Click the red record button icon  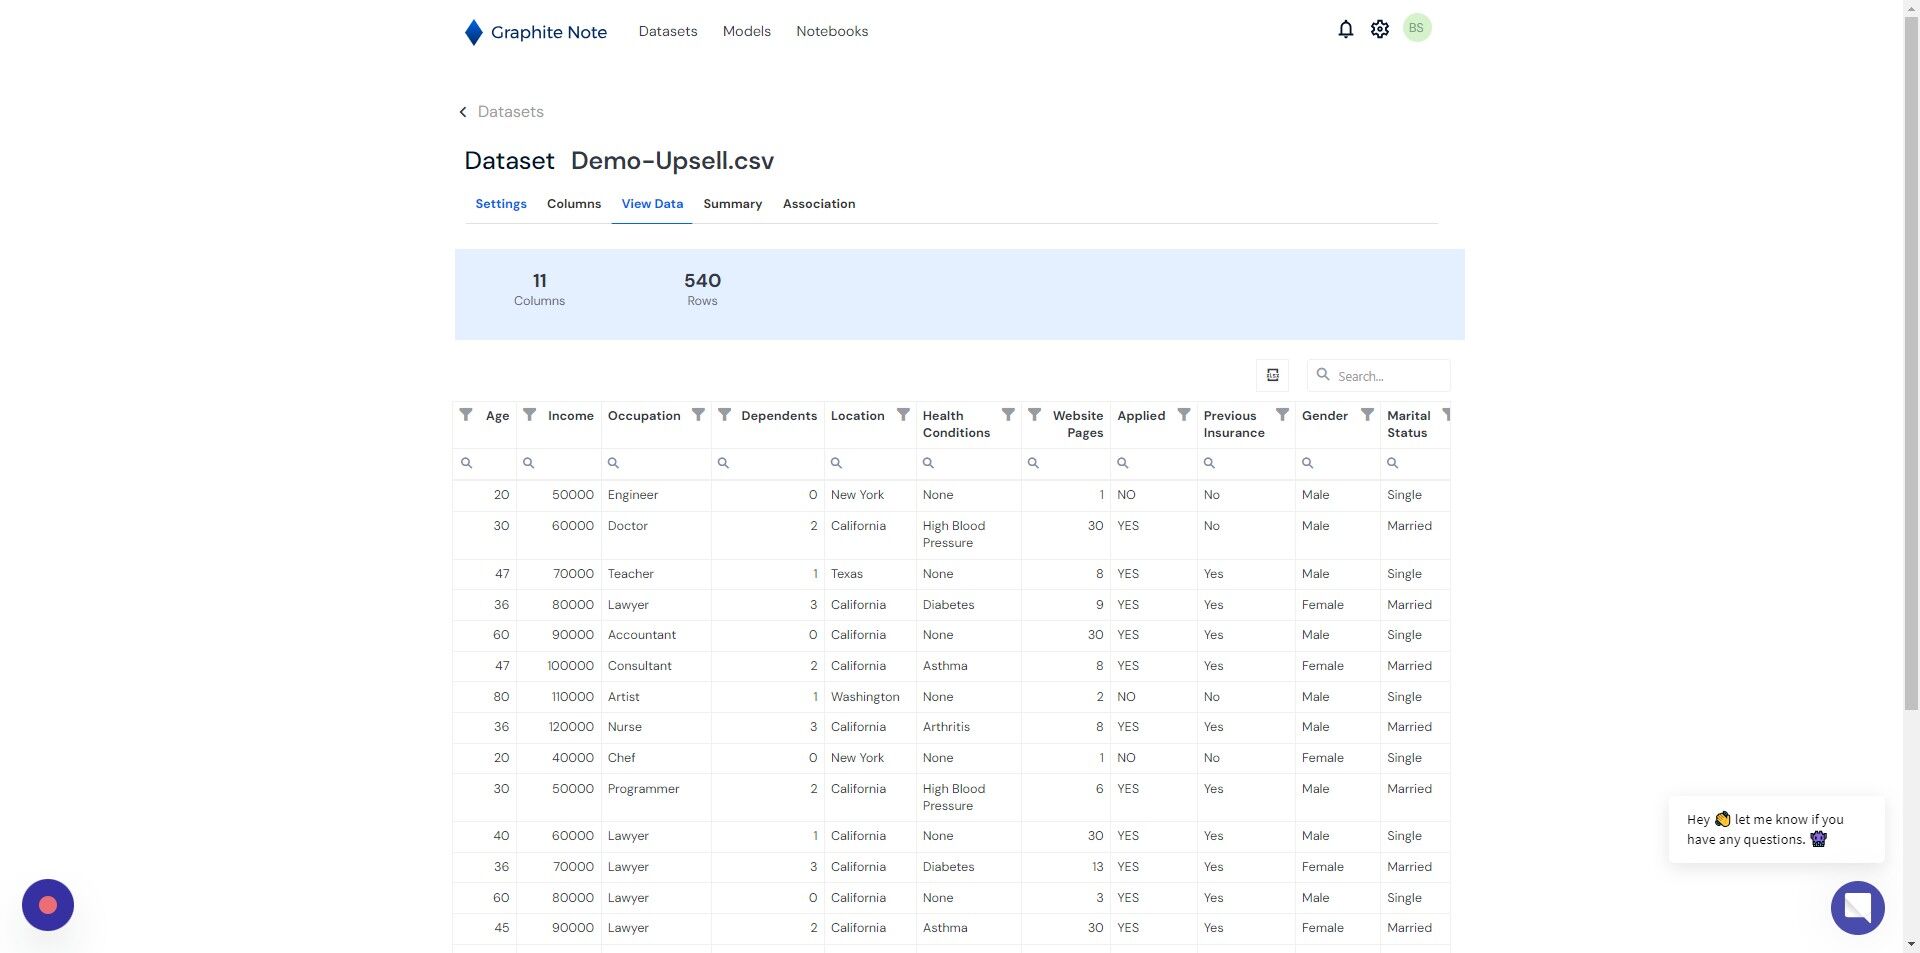click(x=48, y=905)
